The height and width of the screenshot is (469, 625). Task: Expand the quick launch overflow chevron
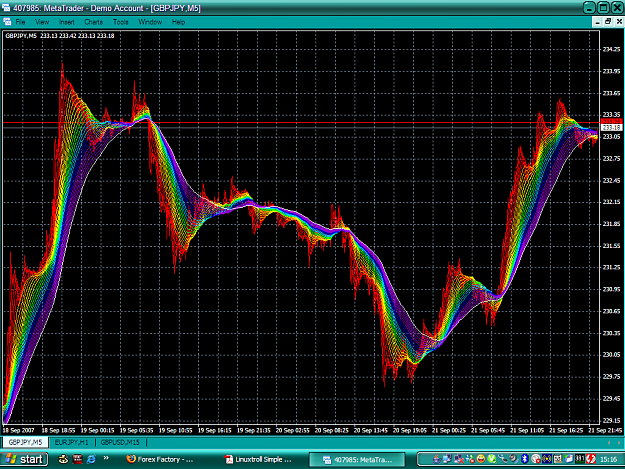pos(106,458)
